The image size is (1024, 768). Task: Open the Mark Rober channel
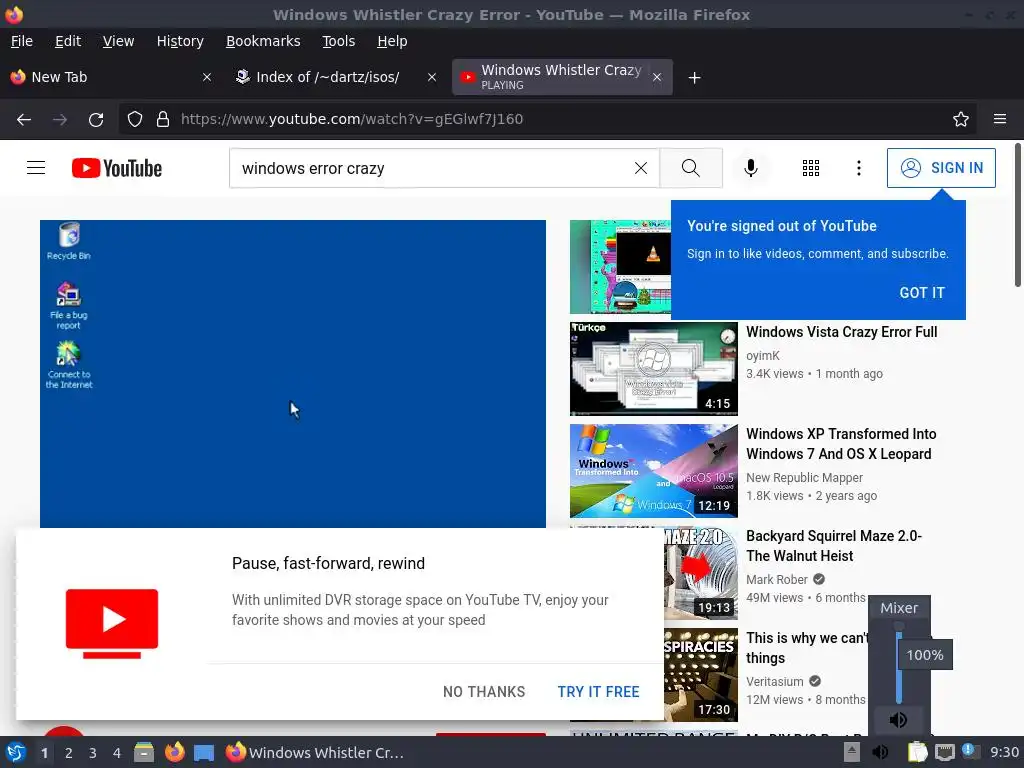coord(777,580)
